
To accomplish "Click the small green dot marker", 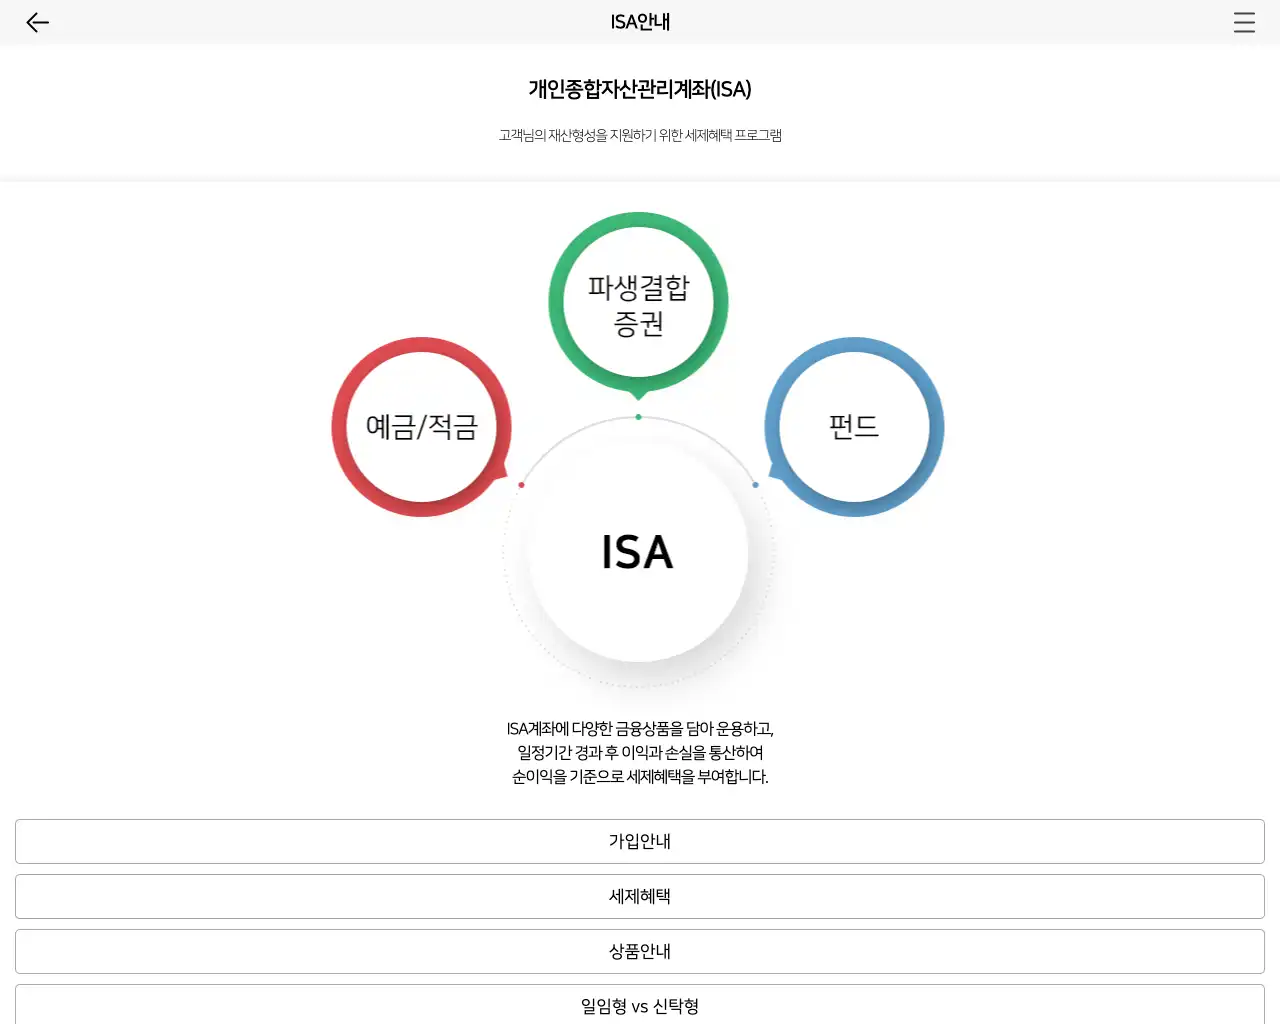I will click(x=638, y=417).
